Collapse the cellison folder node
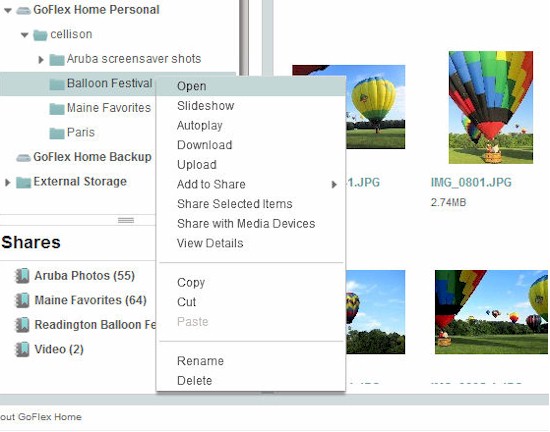Viewport: 550px width, 432px height. pyautogui.click(x=25, y=35)
